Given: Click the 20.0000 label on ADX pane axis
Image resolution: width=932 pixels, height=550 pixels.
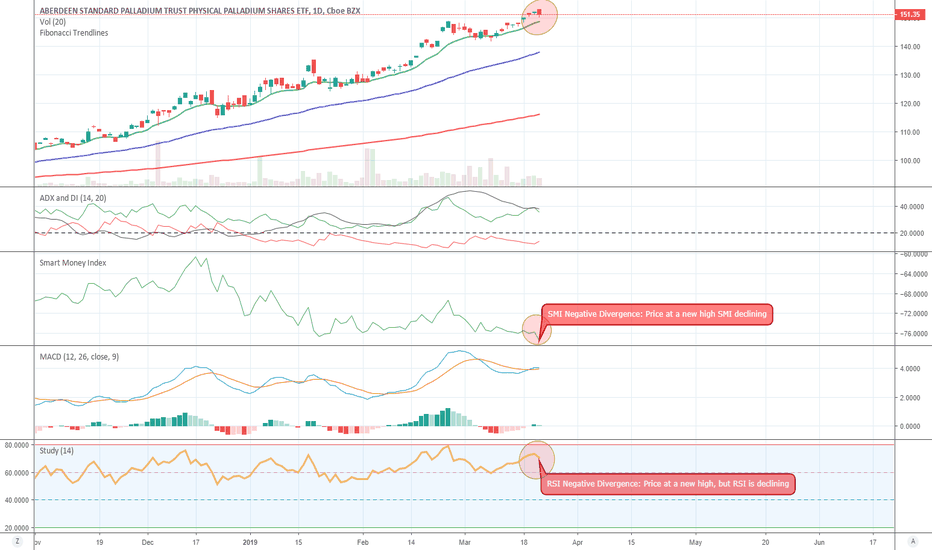Looking at the screenshot, I should coord(912,233).
